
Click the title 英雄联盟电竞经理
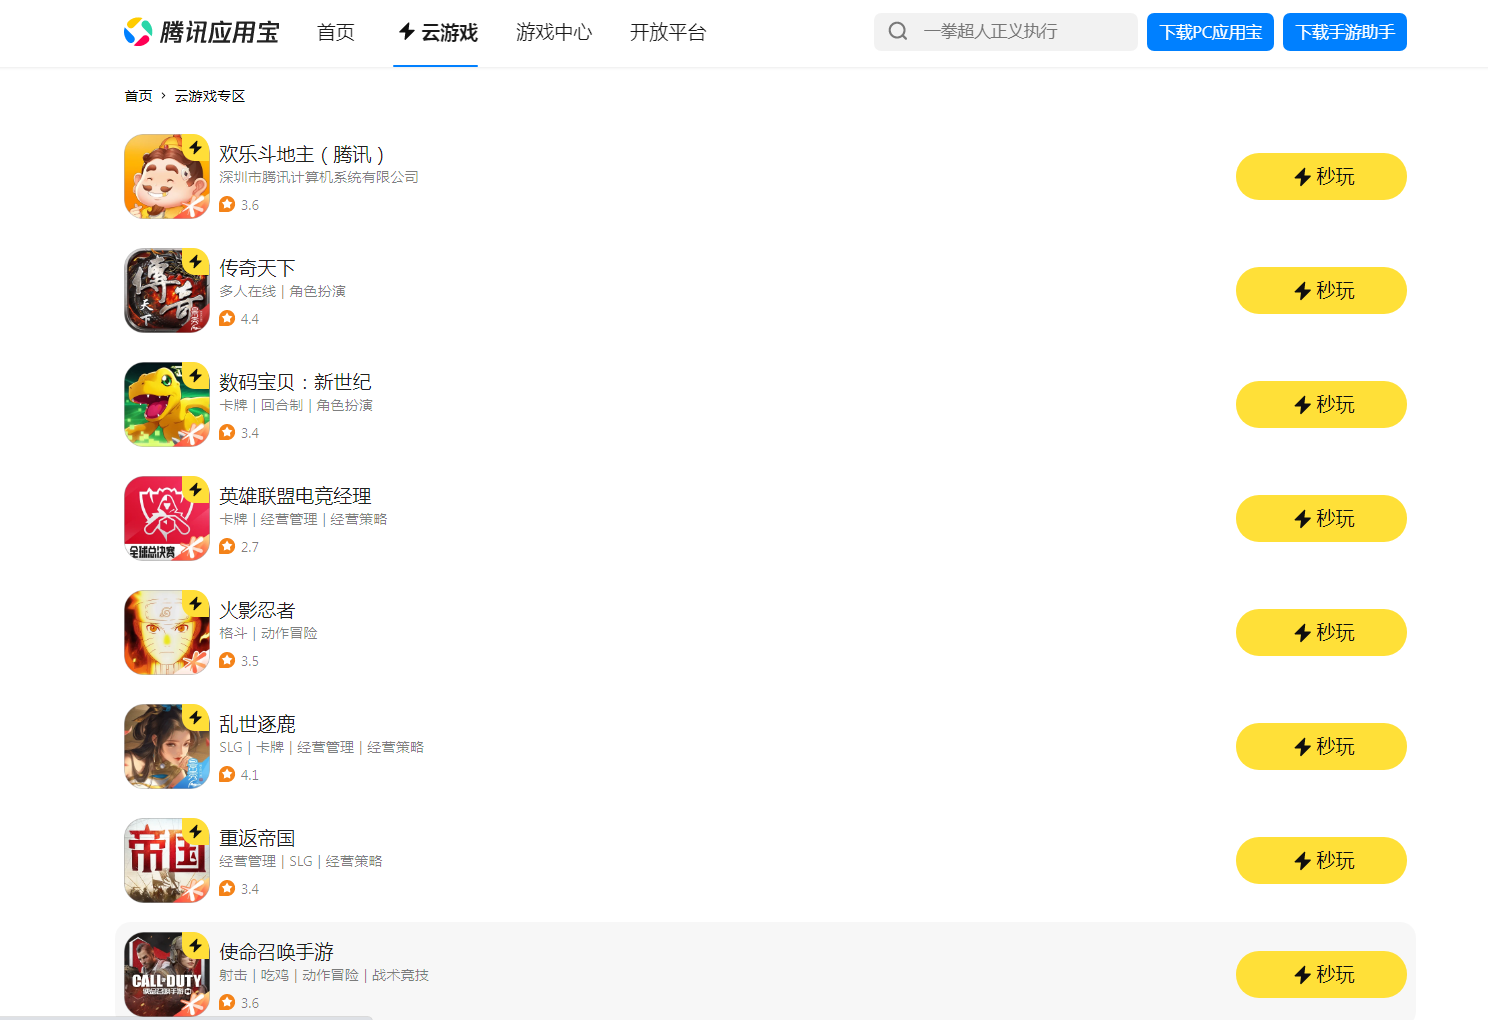(295, 496)
